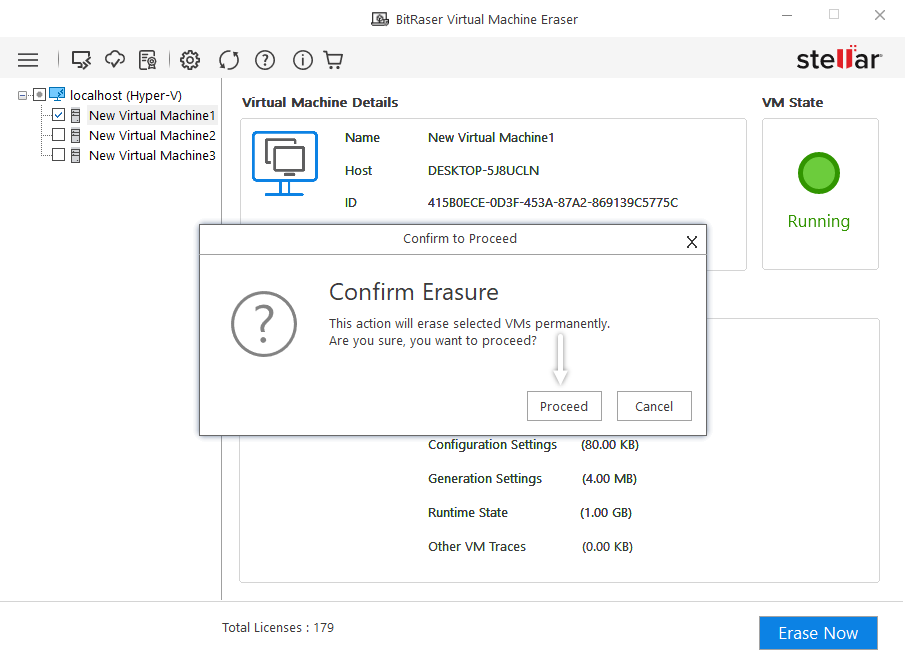Click the Virtual Machine Details heading
Image resolution: width=906 pixels, height=661 pixels.
[x=320, y=103]
